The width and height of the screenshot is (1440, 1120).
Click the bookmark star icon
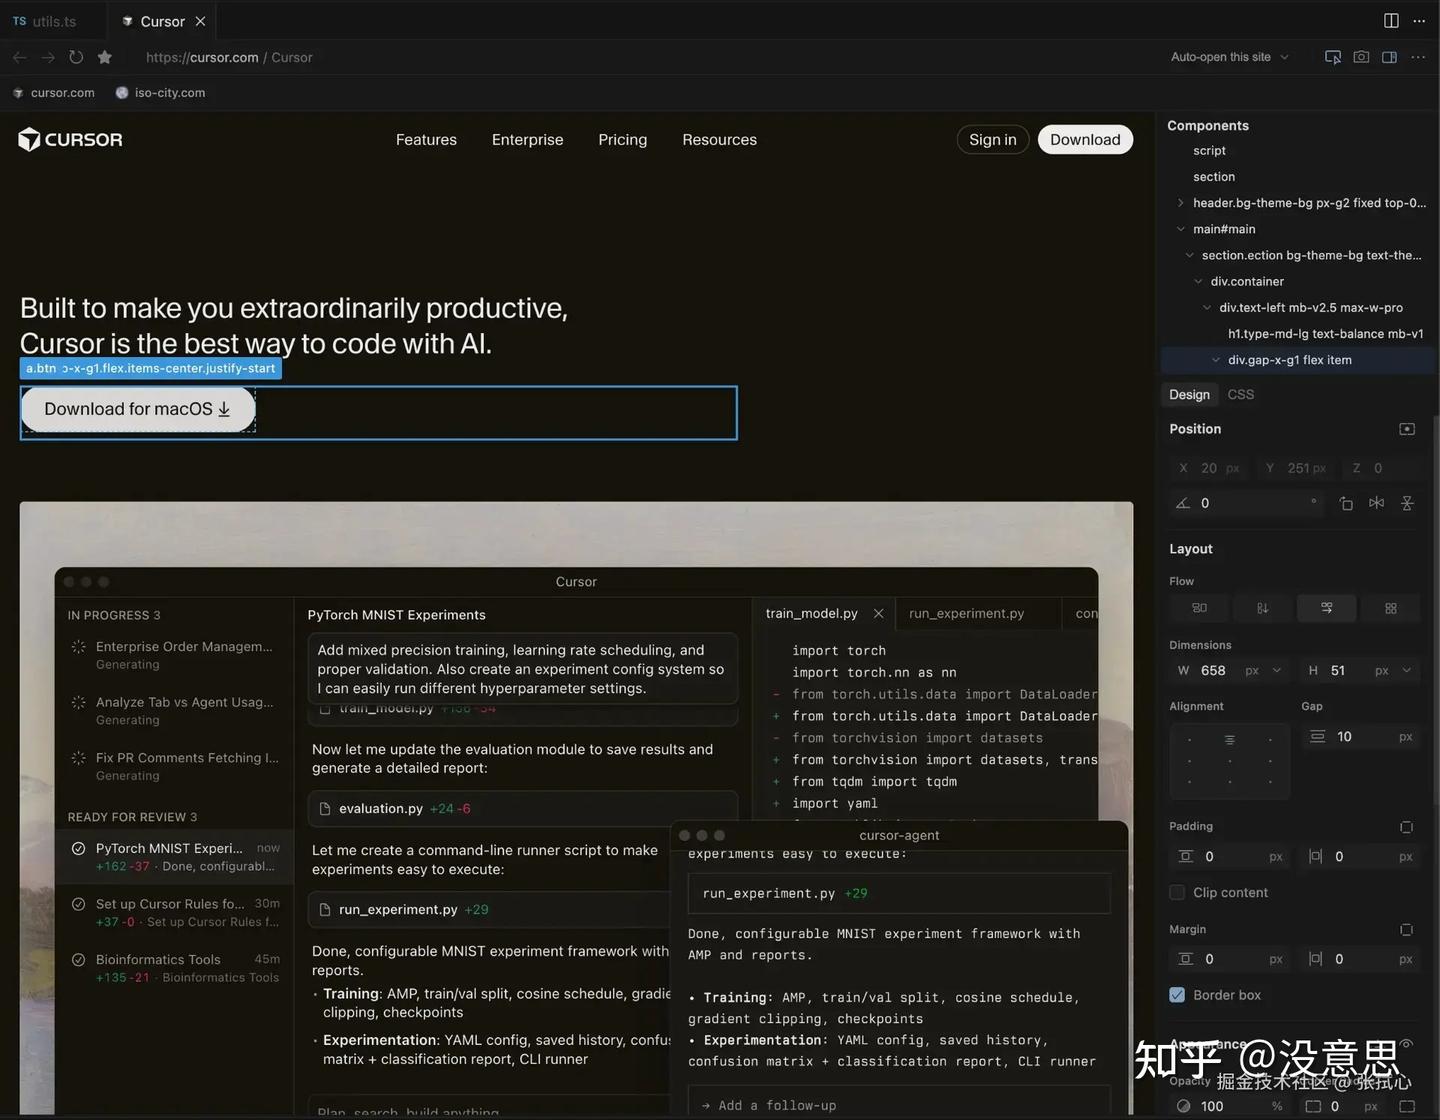coord(105,57)
